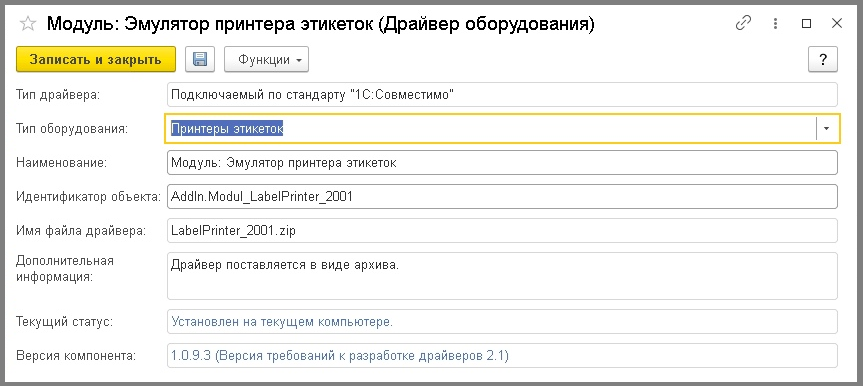Click the 'Записать и закрыть' button
This screenshot has width=863, height=386.
[96, 59]
